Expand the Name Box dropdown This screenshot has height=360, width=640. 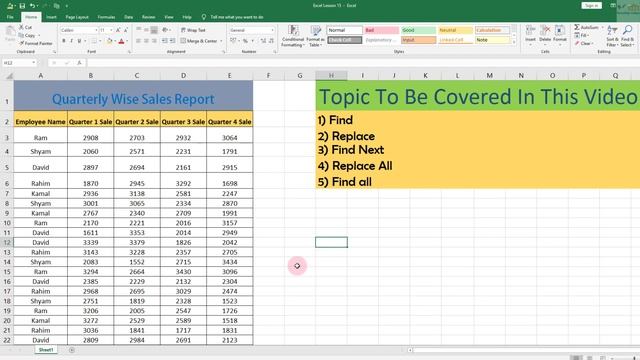33,63
